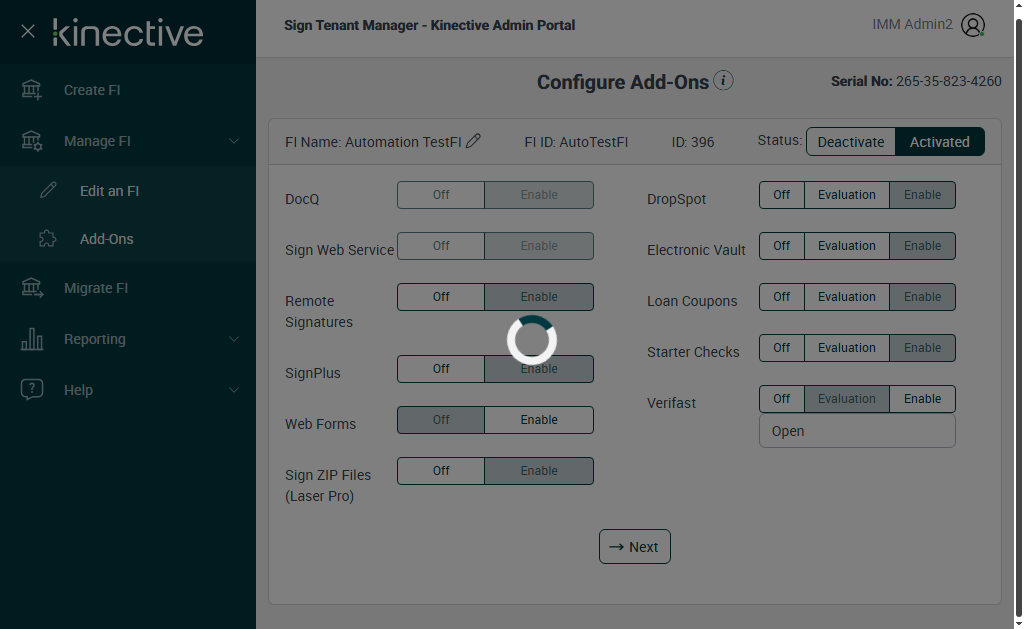1024x629 pixels.
Task: Edit FI name with pencil icon
Action: [473, 140]
